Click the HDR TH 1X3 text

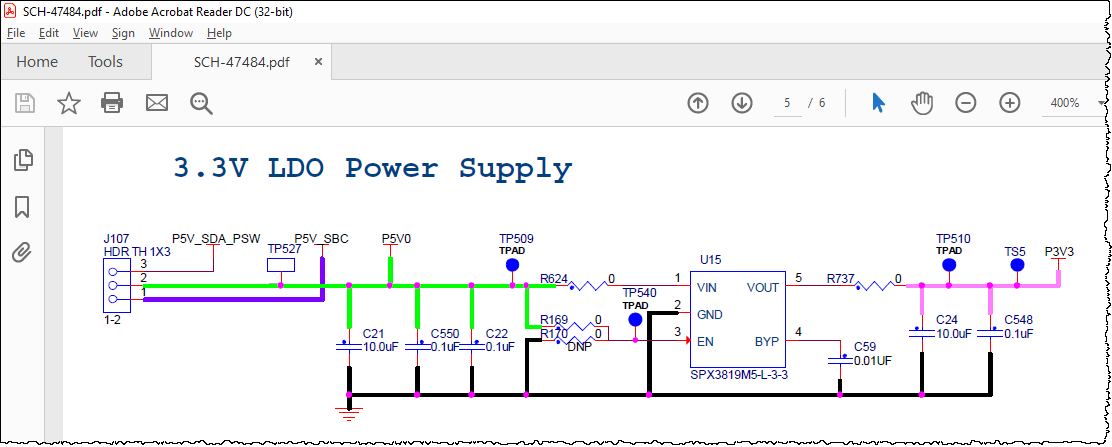coord(137,252)
